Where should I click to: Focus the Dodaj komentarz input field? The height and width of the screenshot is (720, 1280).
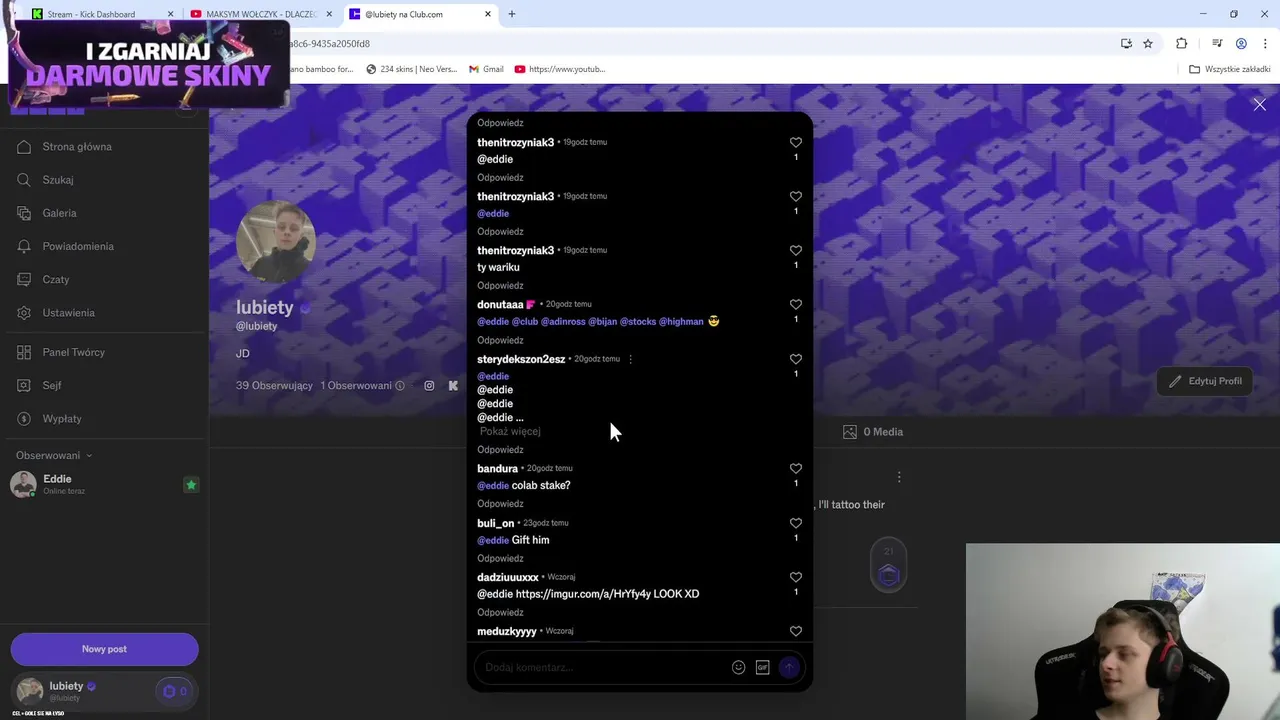click(605, 667)
